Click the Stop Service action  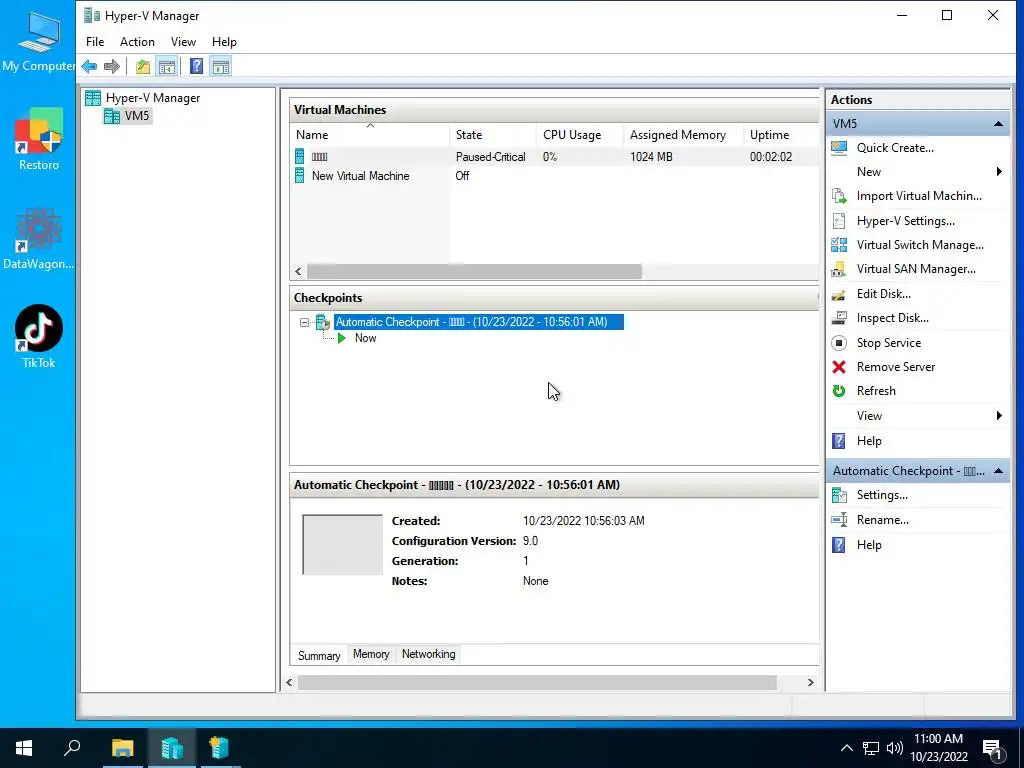[888, 343]
